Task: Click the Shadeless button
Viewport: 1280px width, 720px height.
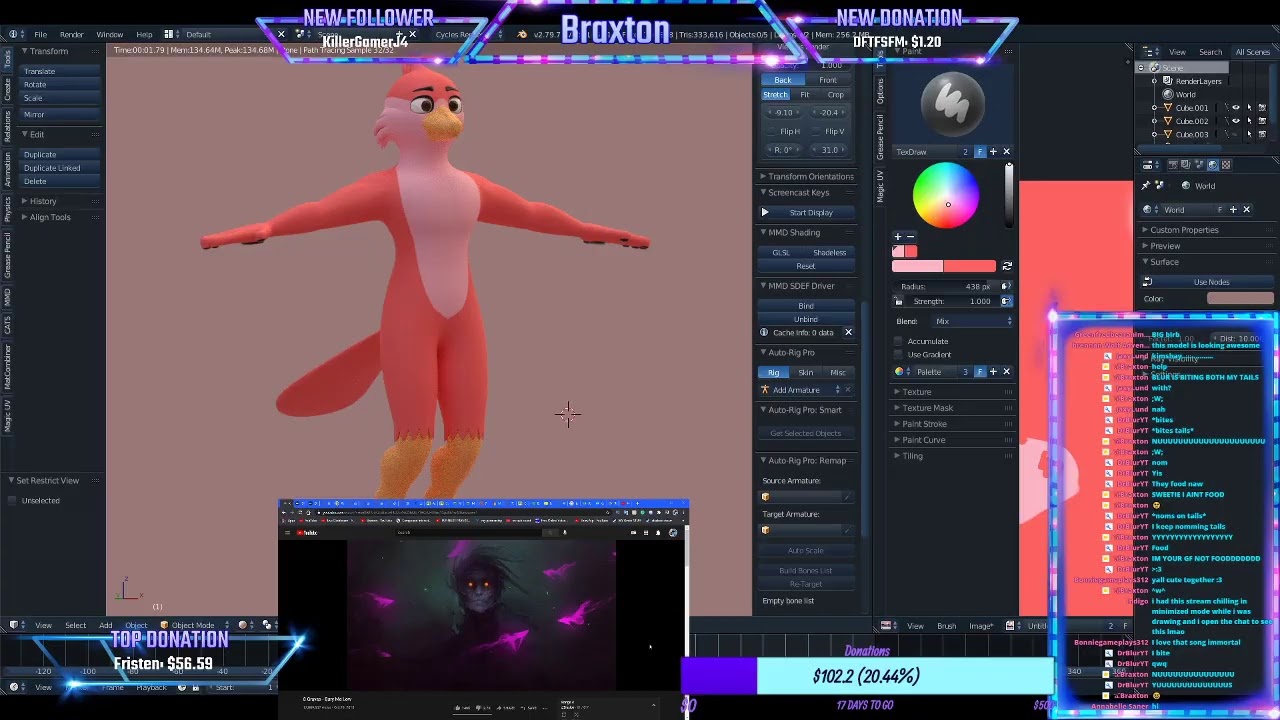Action: [829, 253]
